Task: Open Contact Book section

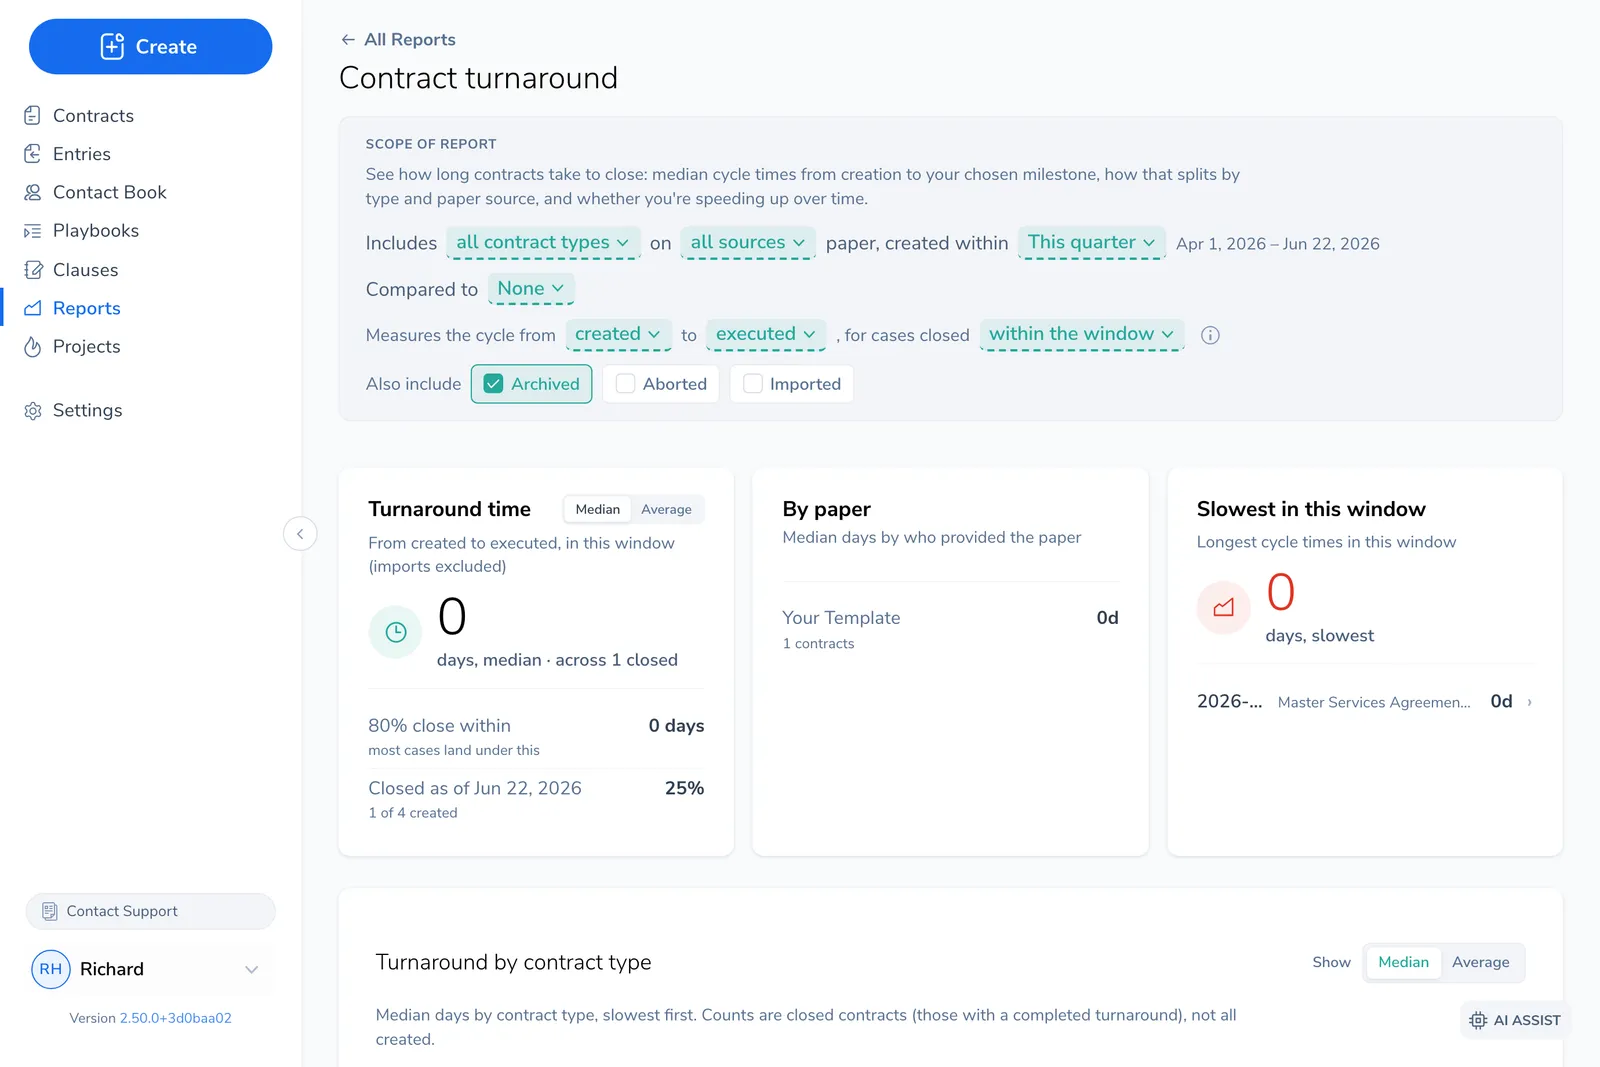Action: (x=110, y=192)
